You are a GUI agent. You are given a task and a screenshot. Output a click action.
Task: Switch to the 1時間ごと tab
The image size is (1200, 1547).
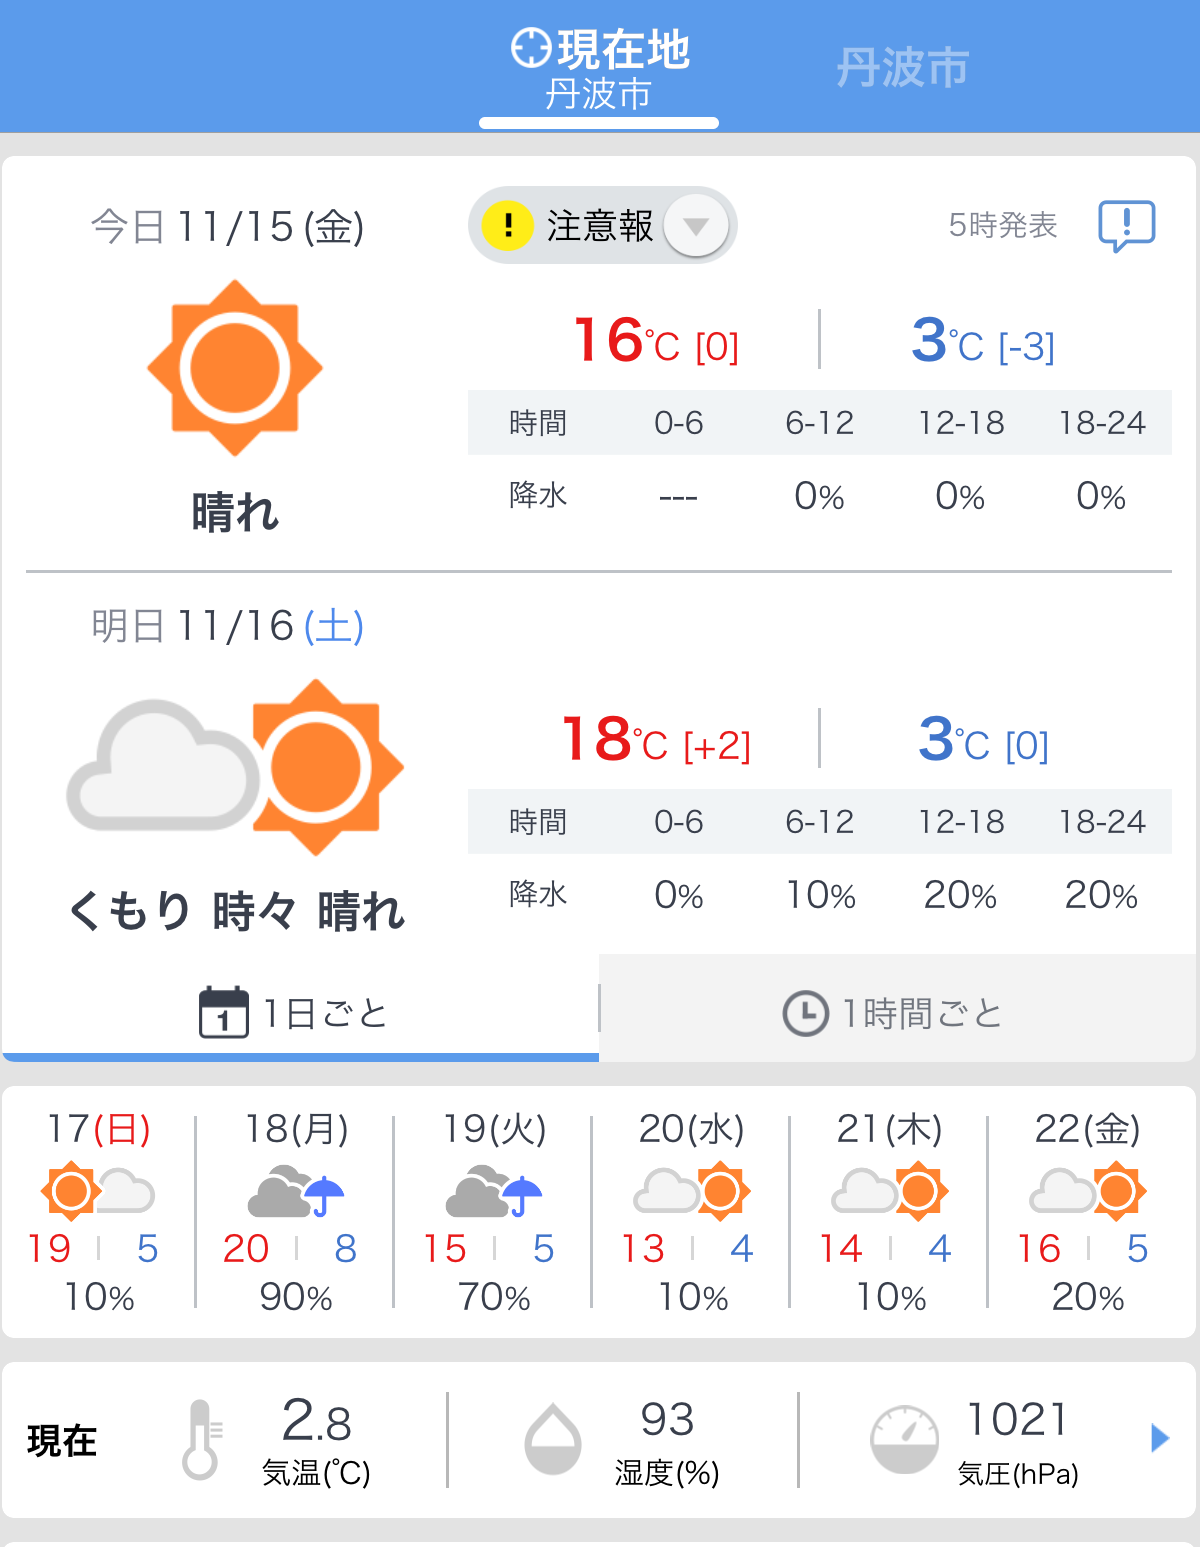(x=898, y=1008)
